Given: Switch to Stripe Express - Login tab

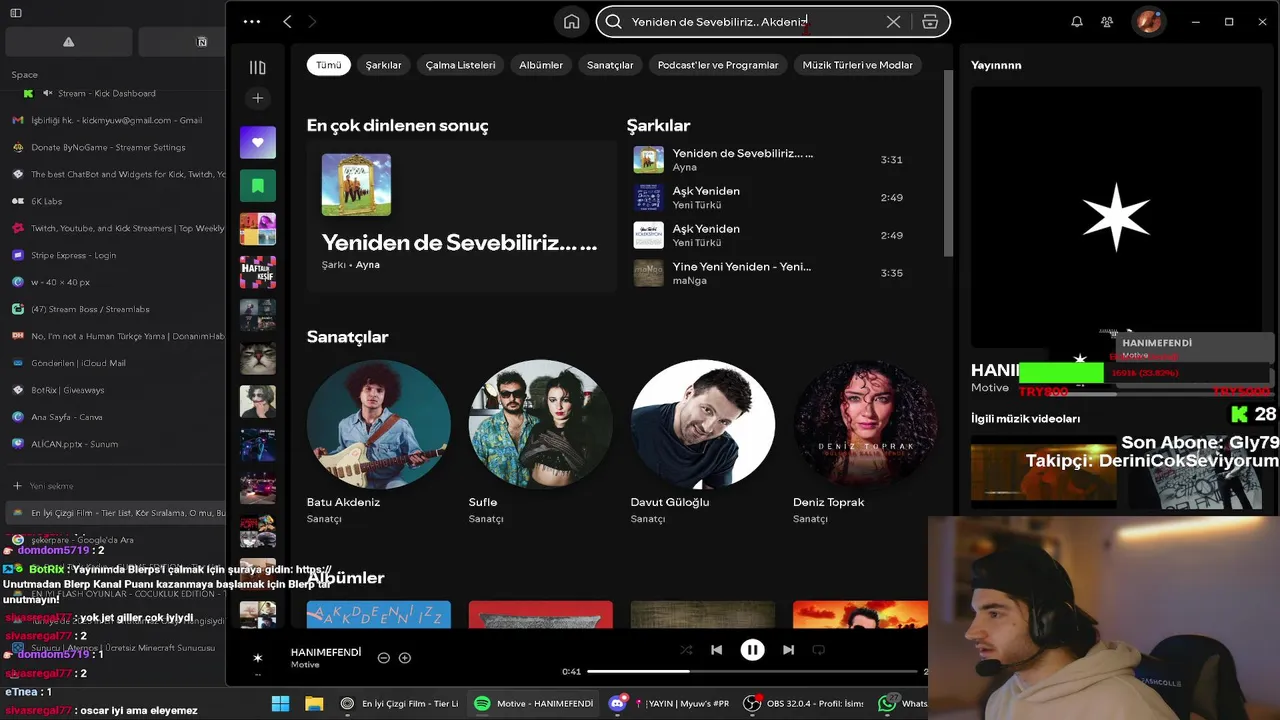Looking at the screenshot, I should (x=115, y=255).
